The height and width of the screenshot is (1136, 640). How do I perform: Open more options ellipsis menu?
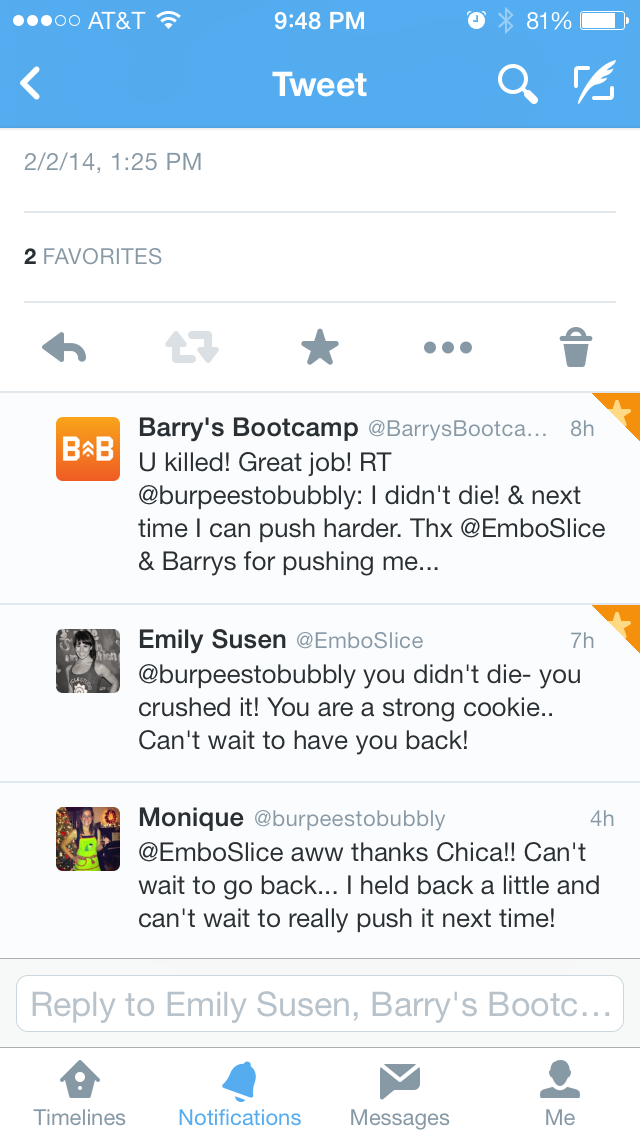(448, 348)
